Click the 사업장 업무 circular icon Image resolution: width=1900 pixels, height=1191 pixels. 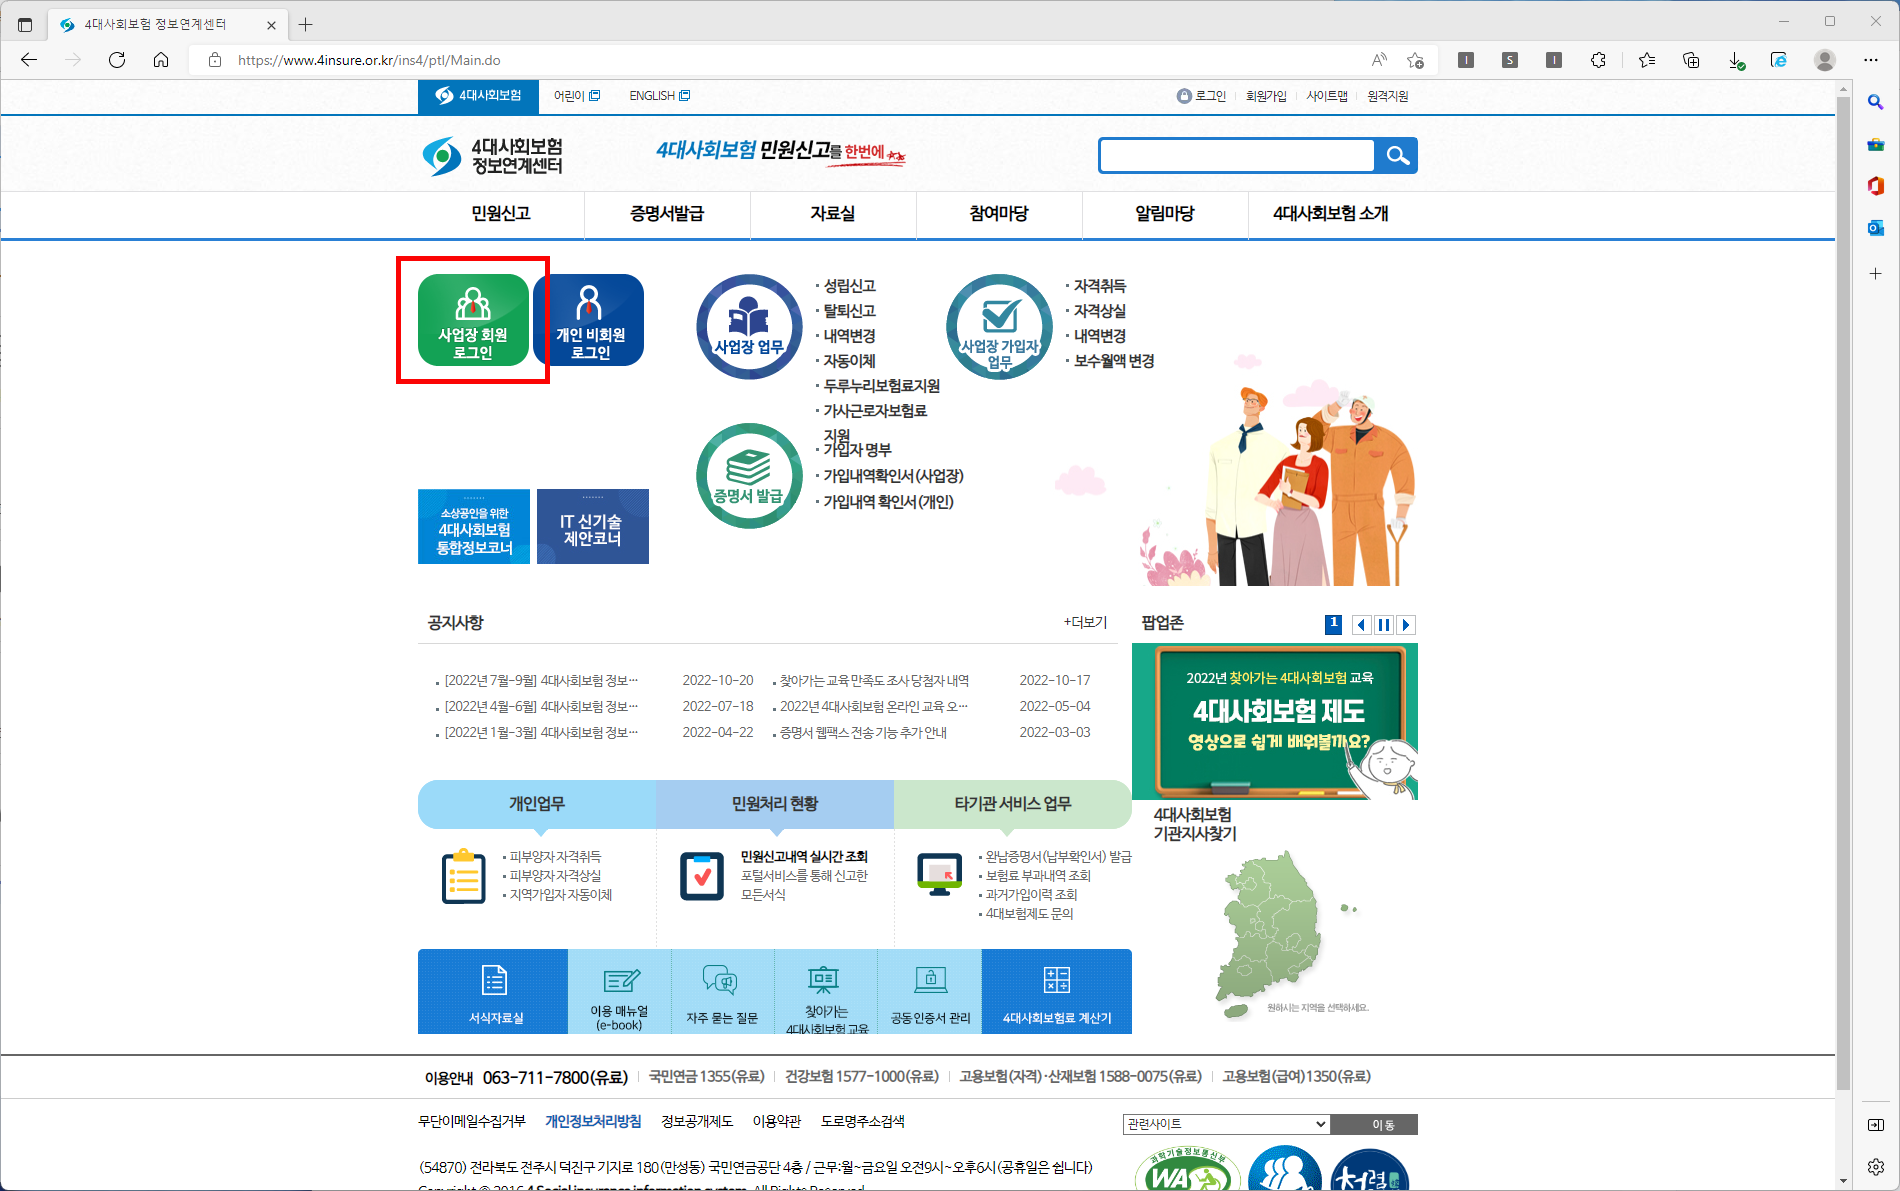(x=749, y=327)
